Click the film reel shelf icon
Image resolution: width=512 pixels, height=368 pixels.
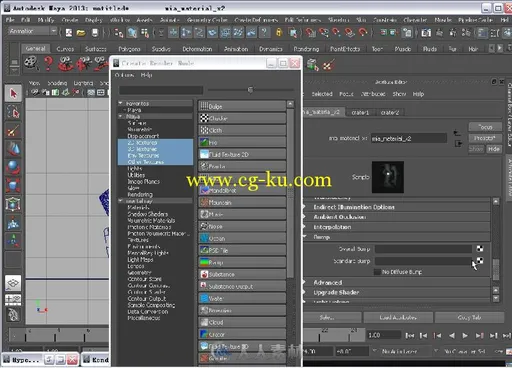coord(31,63)
